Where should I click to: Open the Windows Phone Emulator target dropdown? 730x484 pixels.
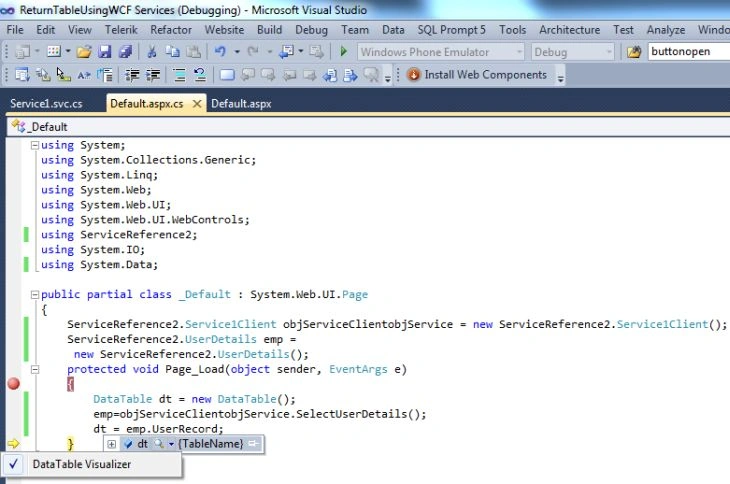tap(519, 52)
